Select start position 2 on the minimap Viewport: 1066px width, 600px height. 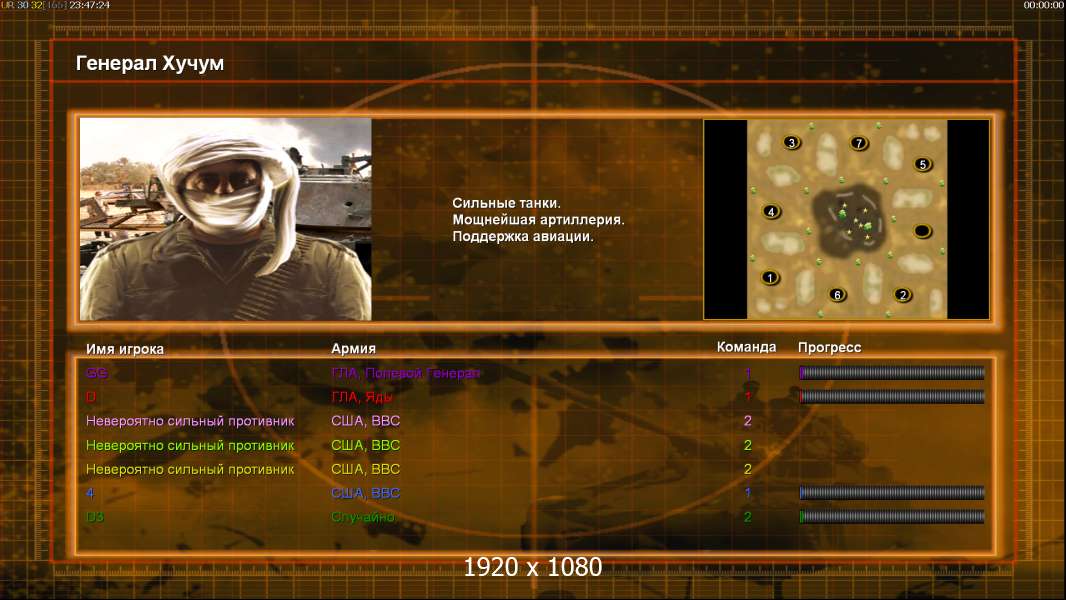[x=902, y=294]
